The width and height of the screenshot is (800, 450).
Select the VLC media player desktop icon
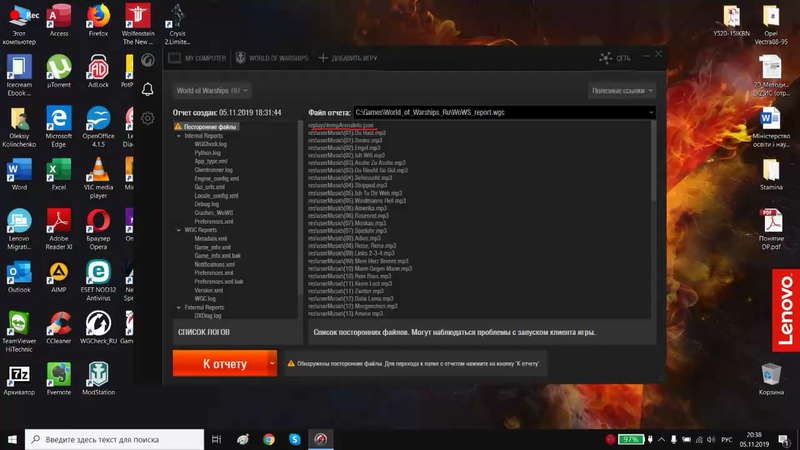(x=98, y=178)
